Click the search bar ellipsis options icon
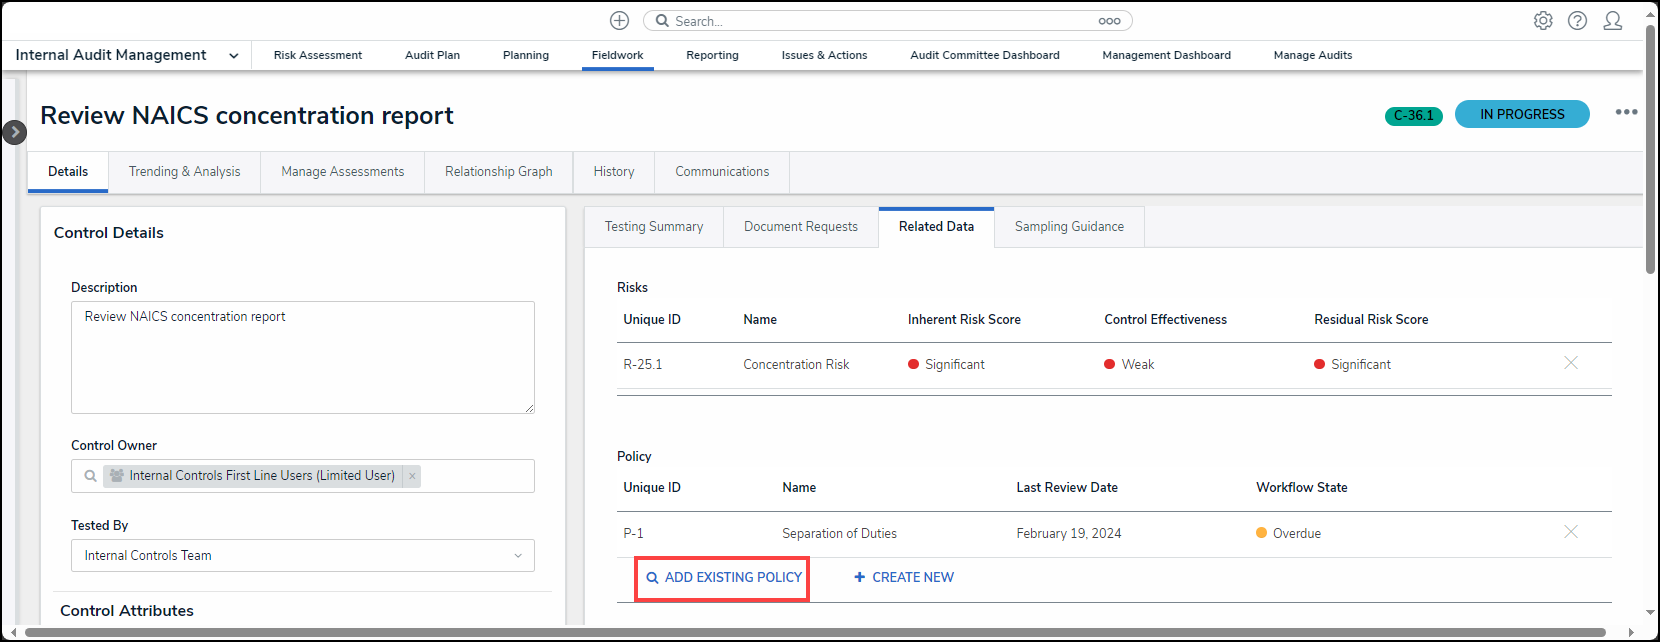1660x642 pixels. click(1109, 21)
